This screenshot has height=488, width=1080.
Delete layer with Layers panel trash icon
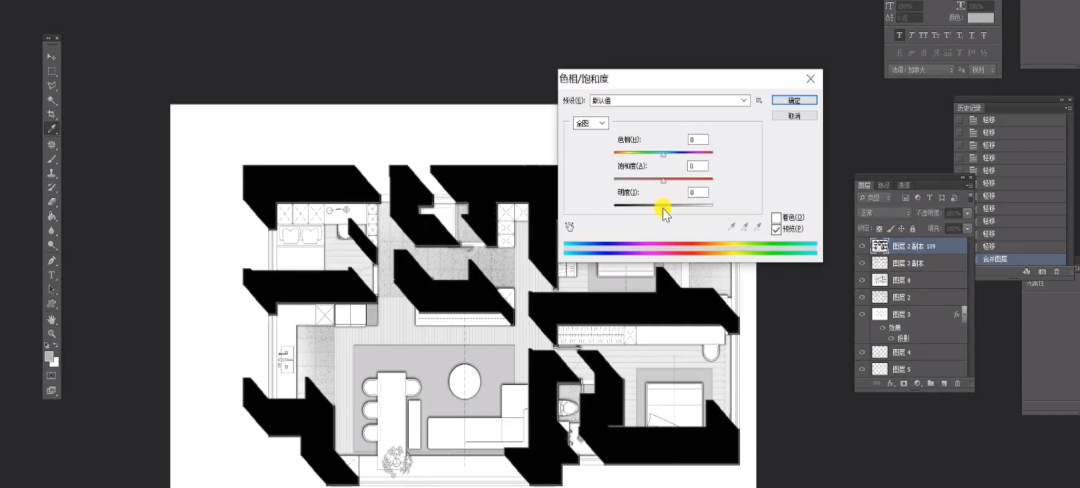(x=958, y=383)
